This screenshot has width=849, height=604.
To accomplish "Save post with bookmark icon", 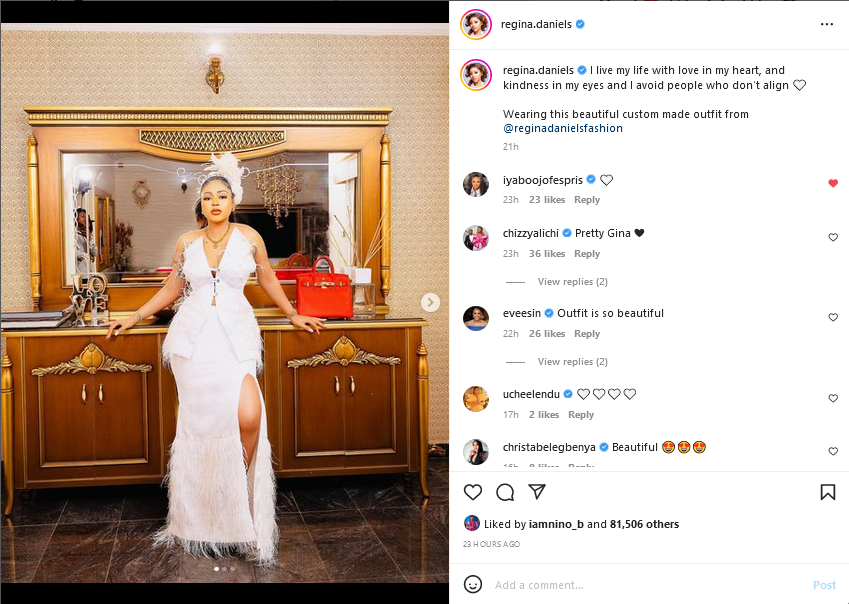I will coord(827,492).
